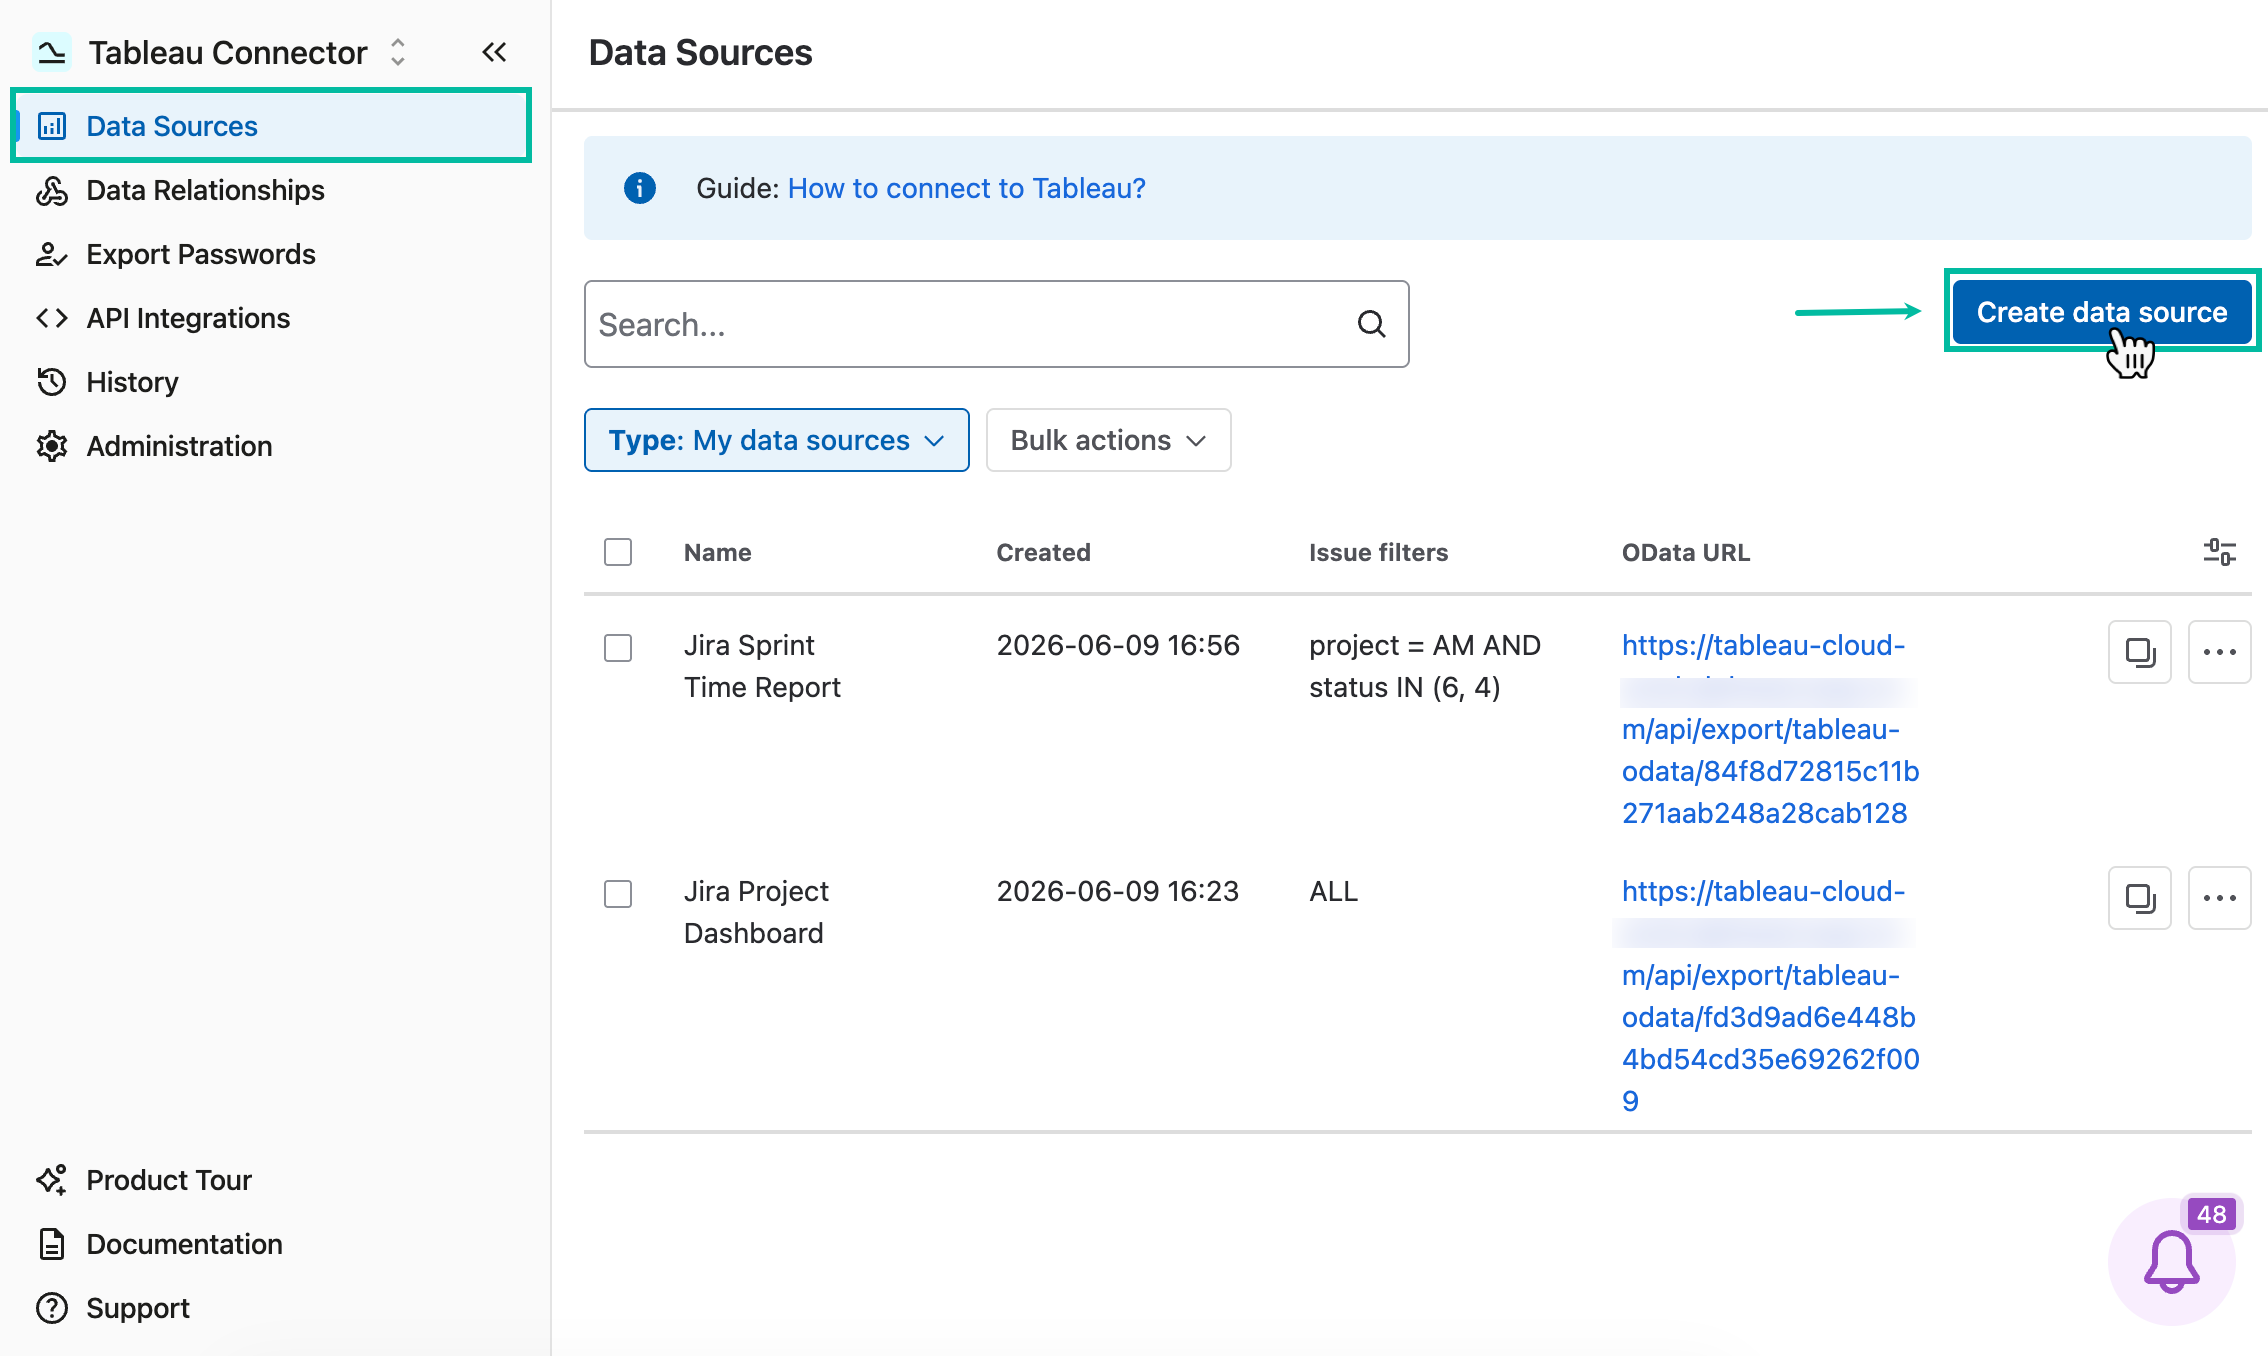Viewport: 2268px width, 1356px height.
Task: Select the Jira Sprint Time Report checkbox
Action: (618, 648)
